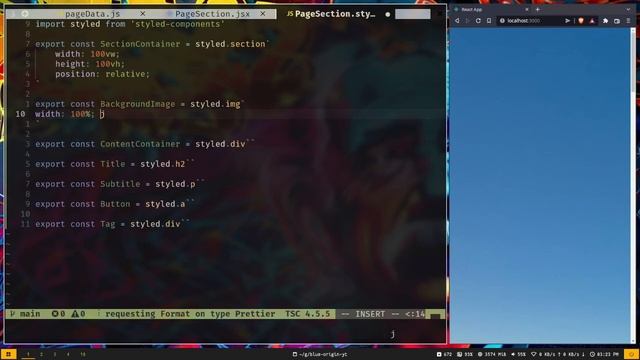Click 'requesting Format on type Prettier' status

coord(190,314)
